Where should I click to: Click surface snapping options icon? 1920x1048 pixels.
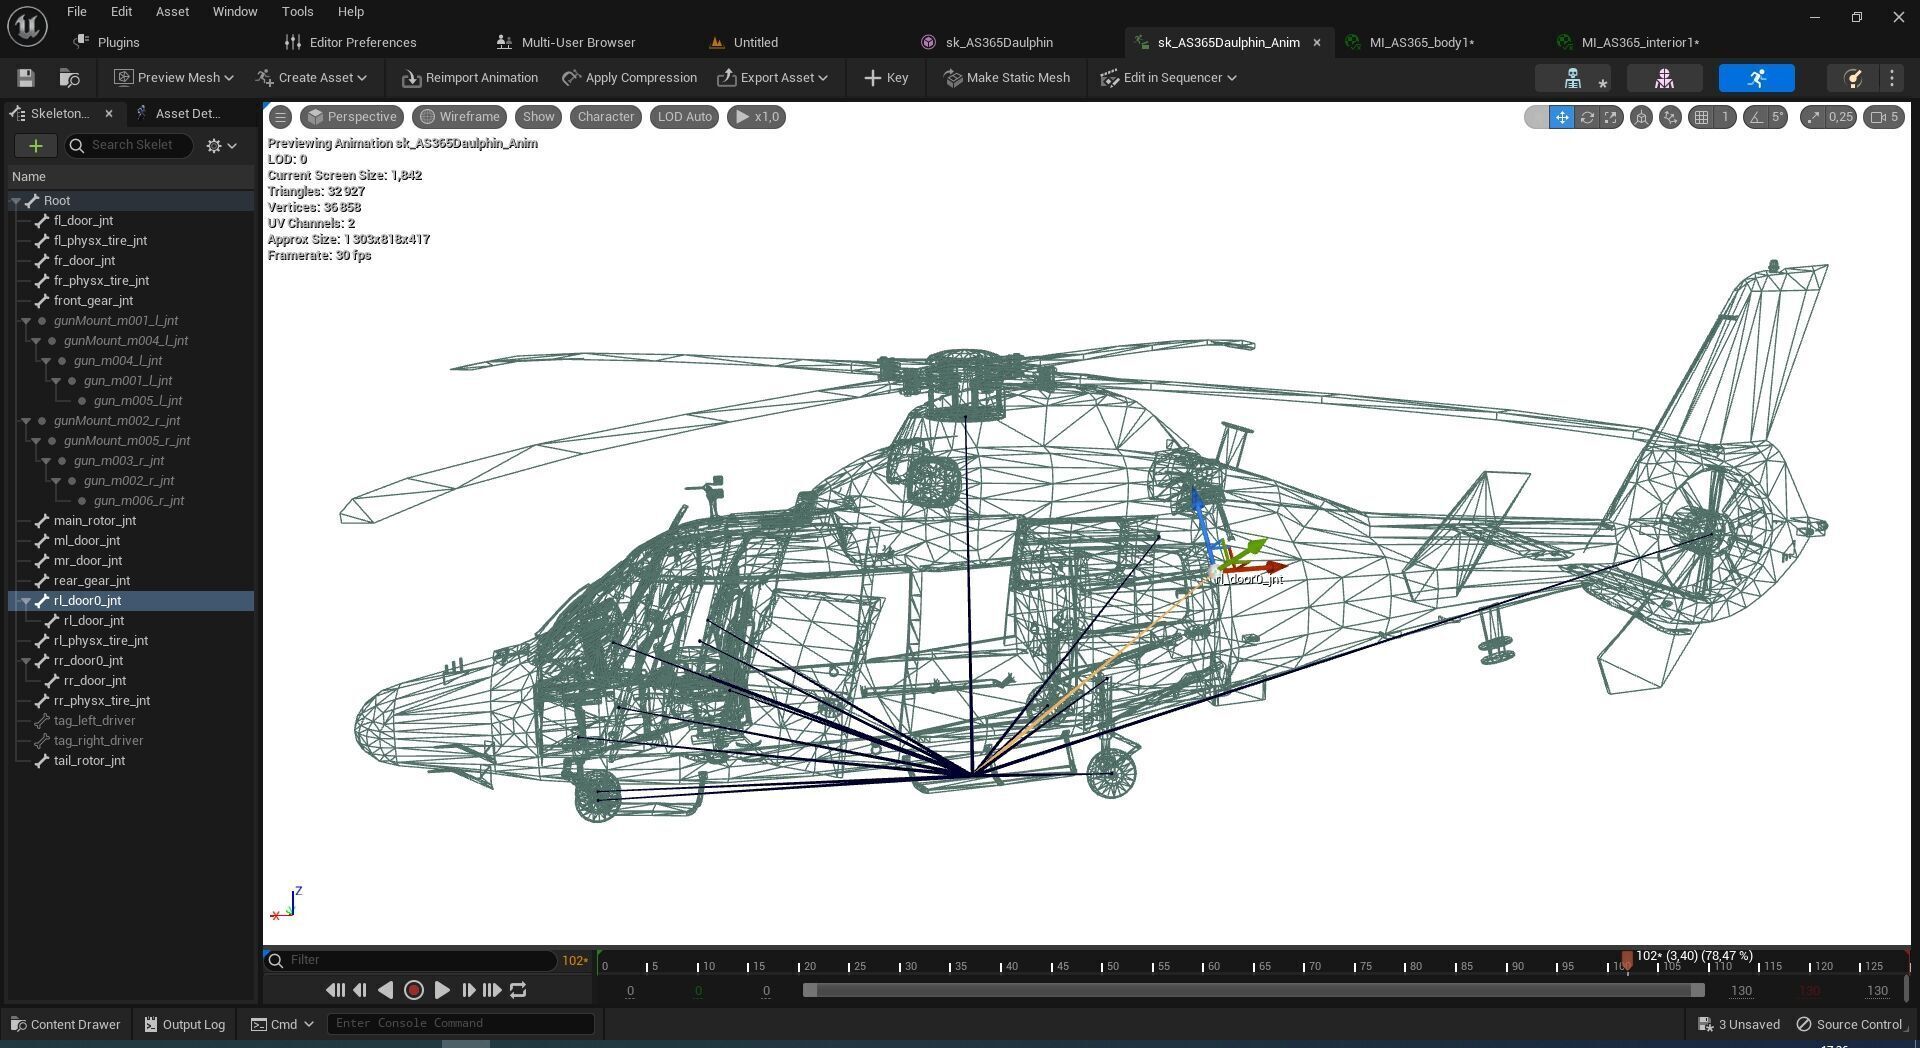click(1670, 117)
